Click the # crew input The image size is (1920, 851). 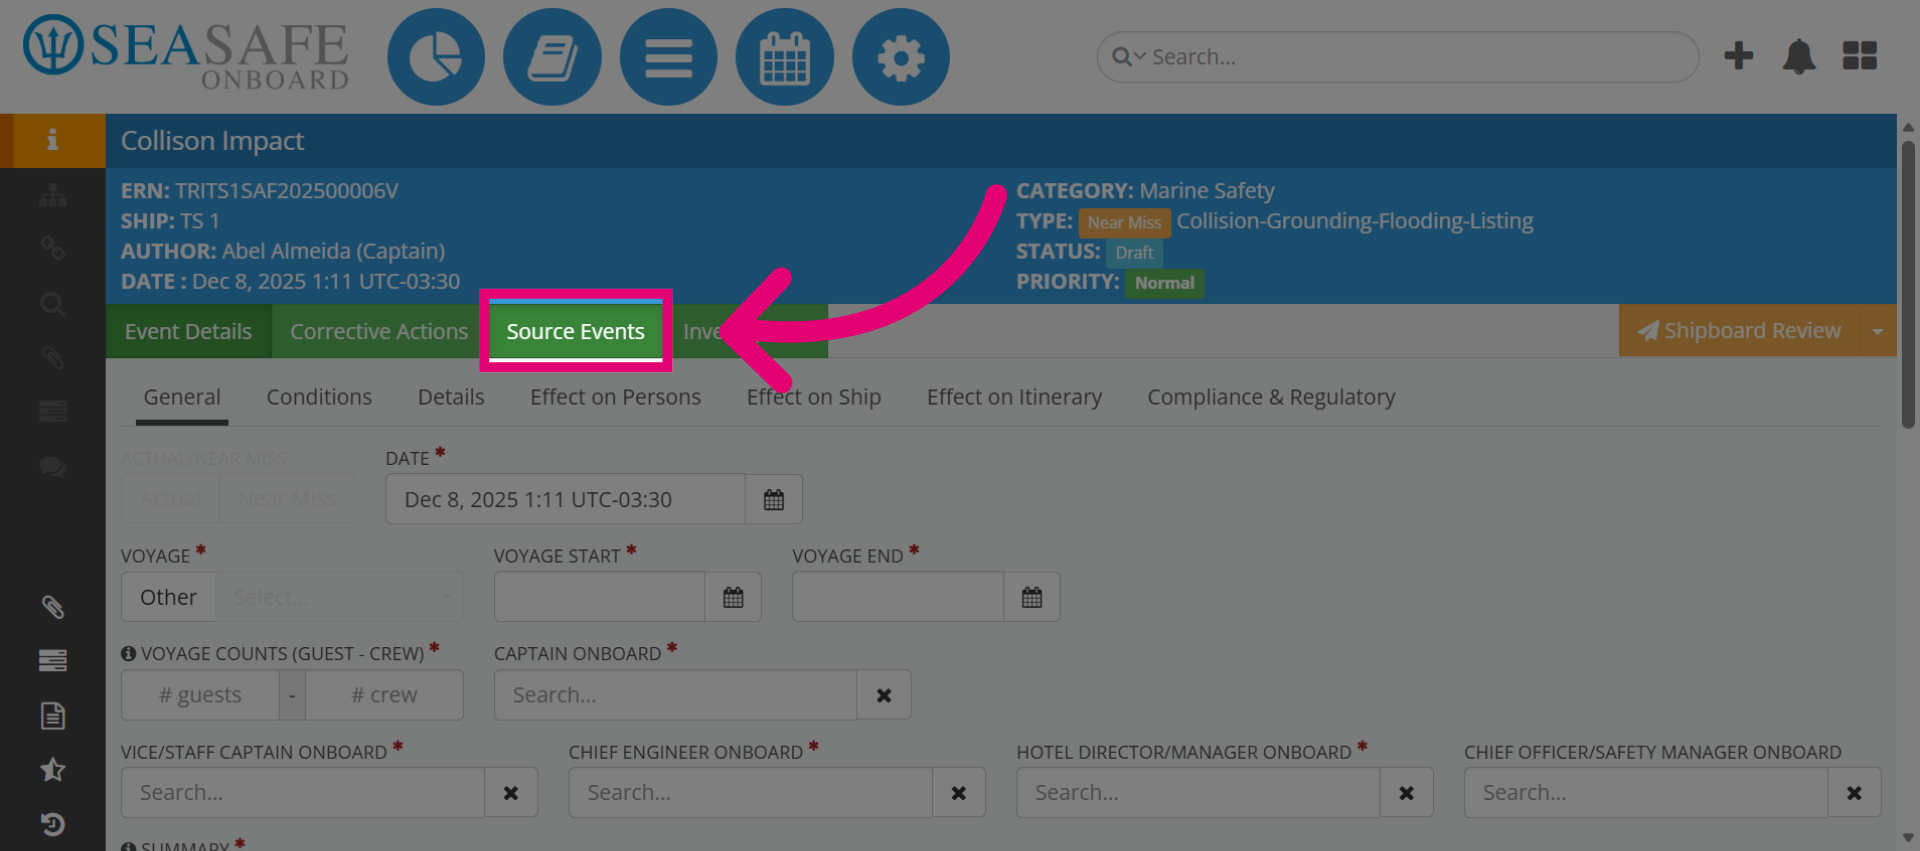coord(384,695)
